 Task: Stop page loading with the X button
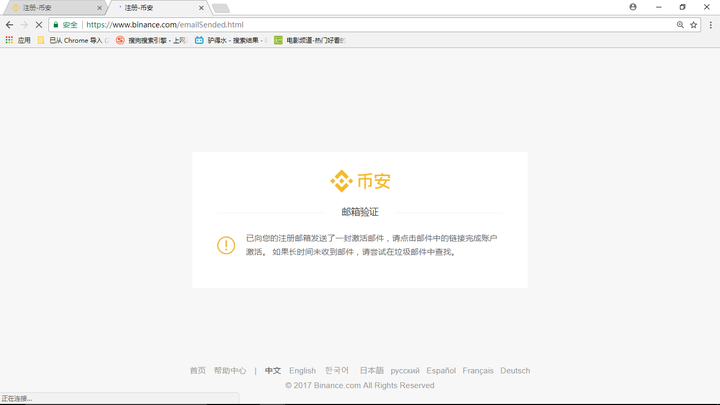pos(39,25)
